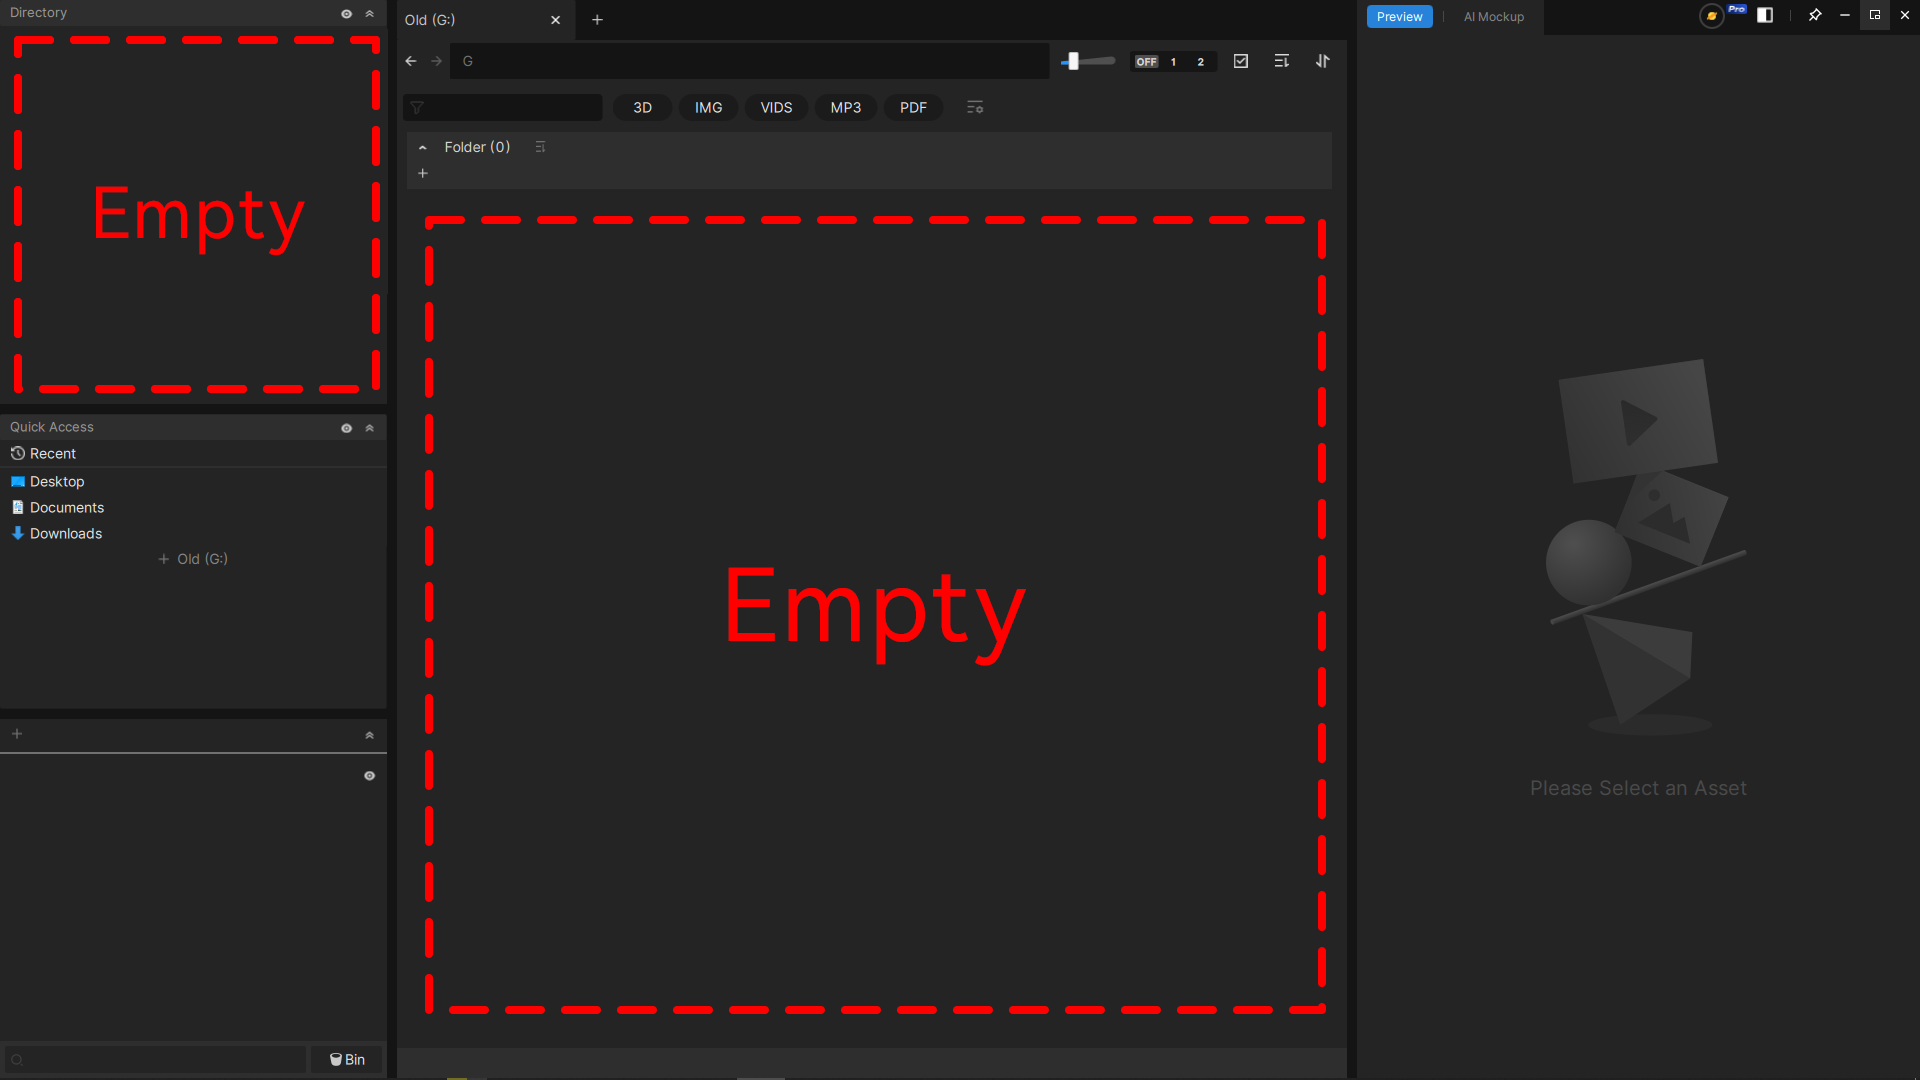
Task: Open the Bin
Action: pos(347,1060)
